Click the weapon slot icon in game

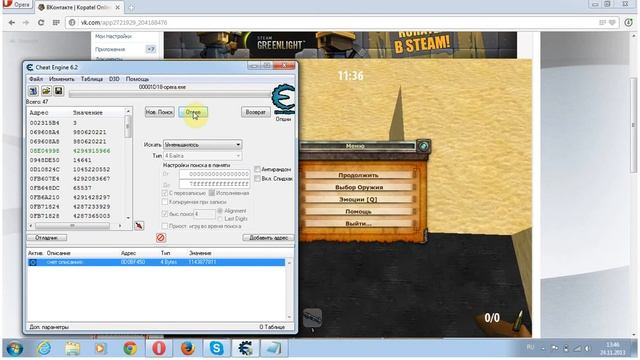(x=313, y=318)
